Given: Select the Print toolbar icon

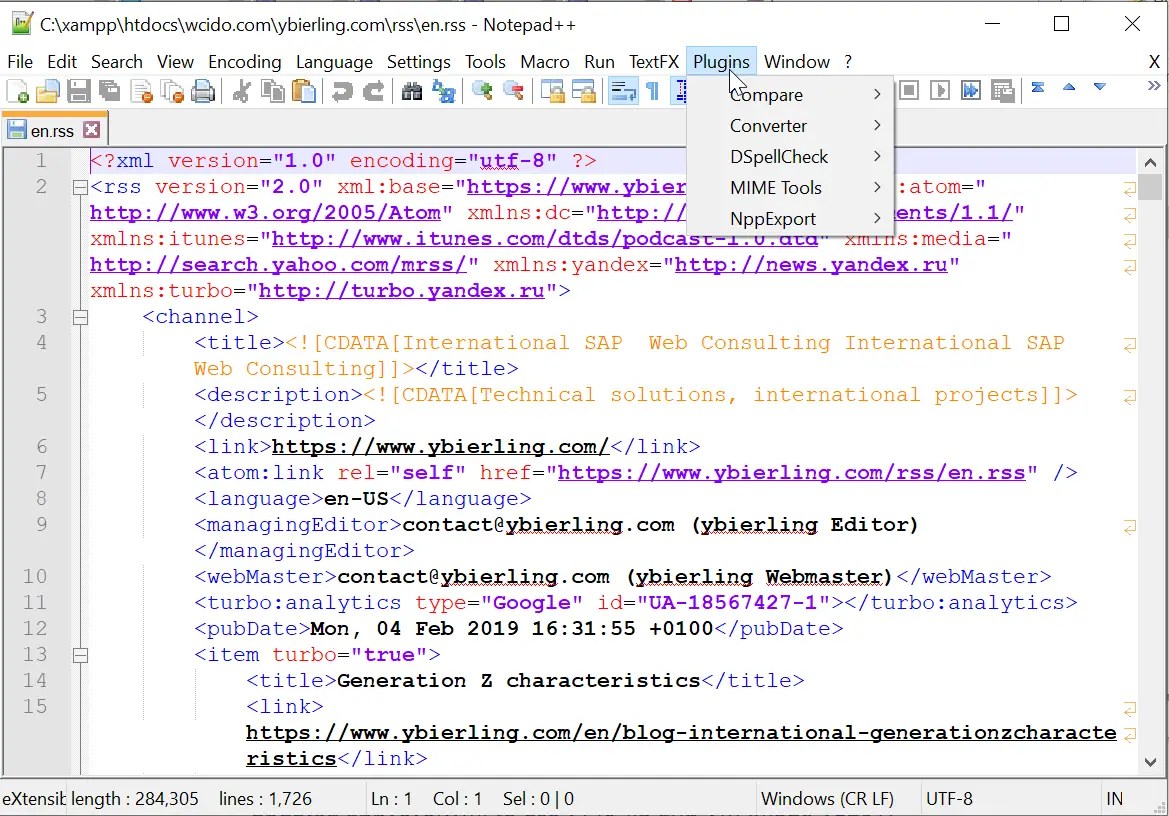Looking at the screenshot, I should pos(203,91).
